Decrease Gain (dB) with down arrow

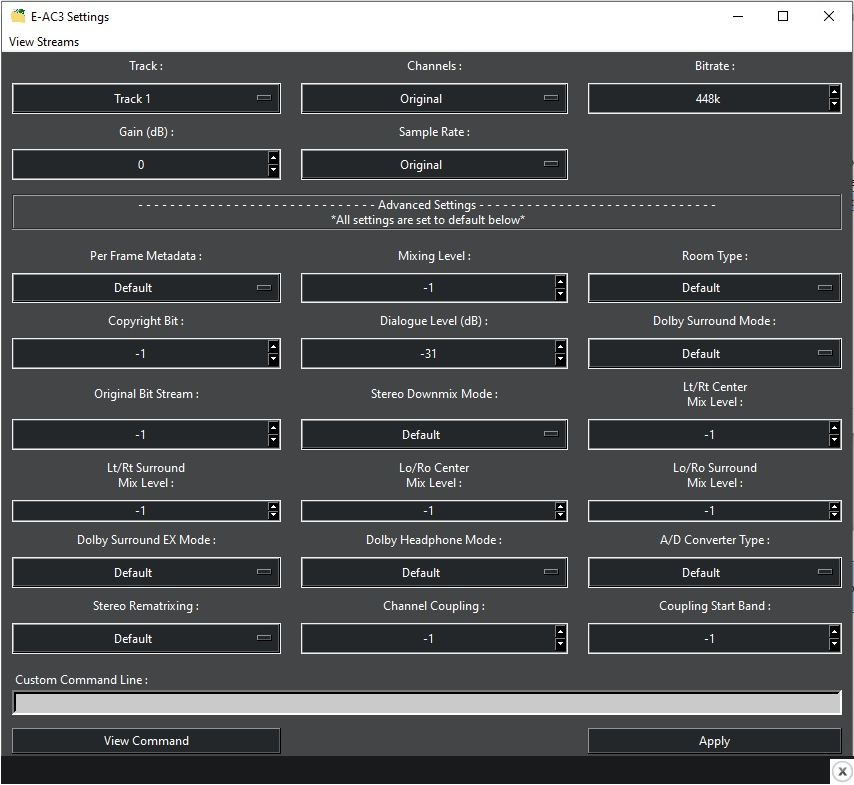[x=273, y=171]
